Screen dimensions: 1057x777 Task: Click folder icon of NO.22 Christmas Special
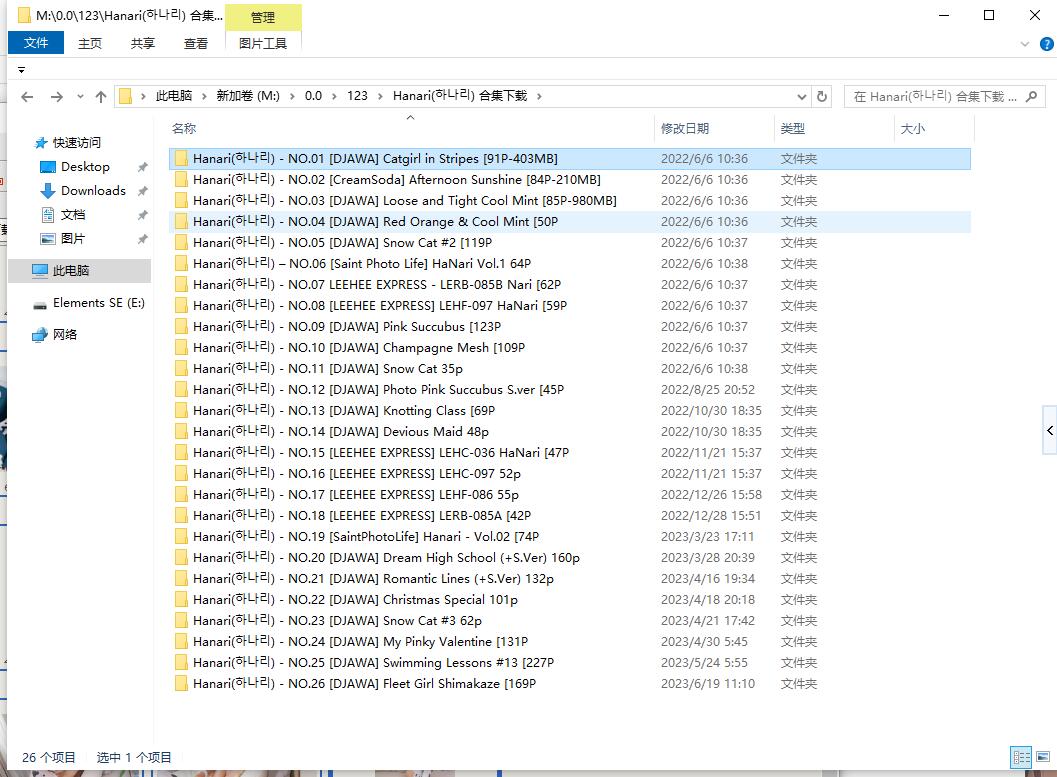click(x=181, y=600)
